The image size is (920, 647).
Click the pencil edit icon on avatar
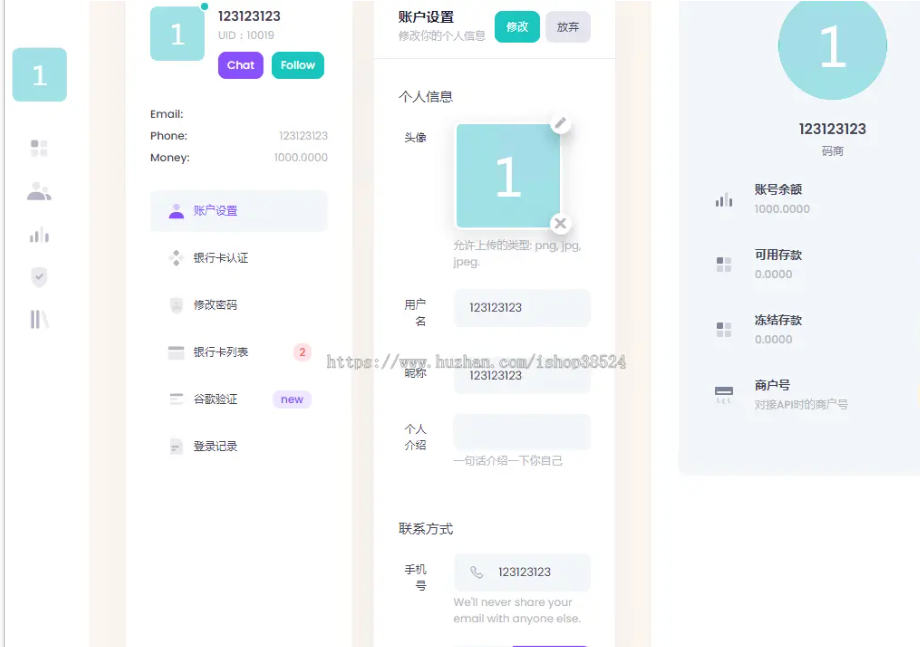[x=560, y=123]
